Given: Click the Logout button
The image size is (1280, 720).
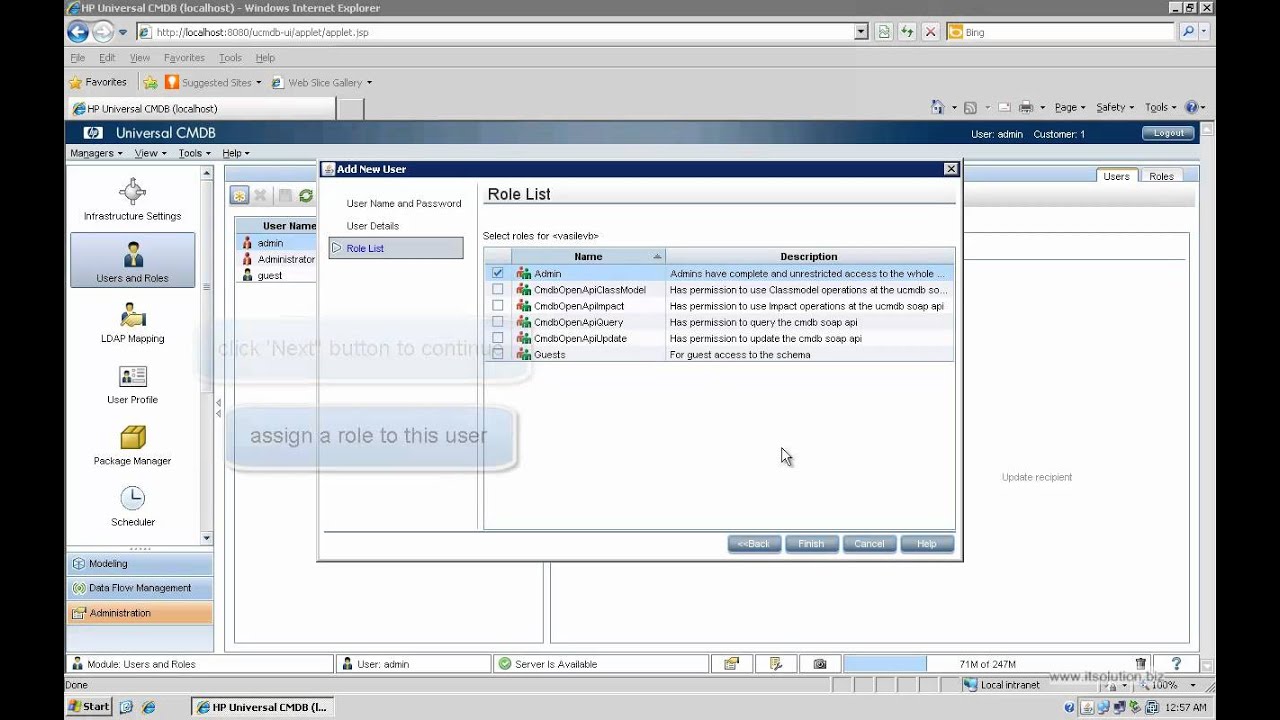Looking at the screenshot, I should [x=1168, y=133].
